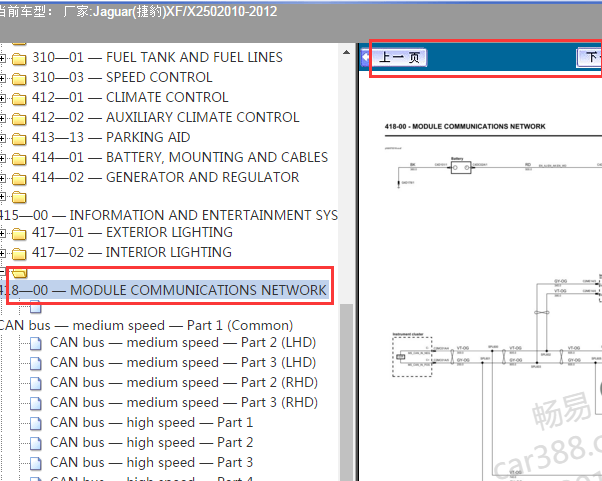Open CAN bus — medium speed — Part 2 (RHD)

click(x=184, y=382)
